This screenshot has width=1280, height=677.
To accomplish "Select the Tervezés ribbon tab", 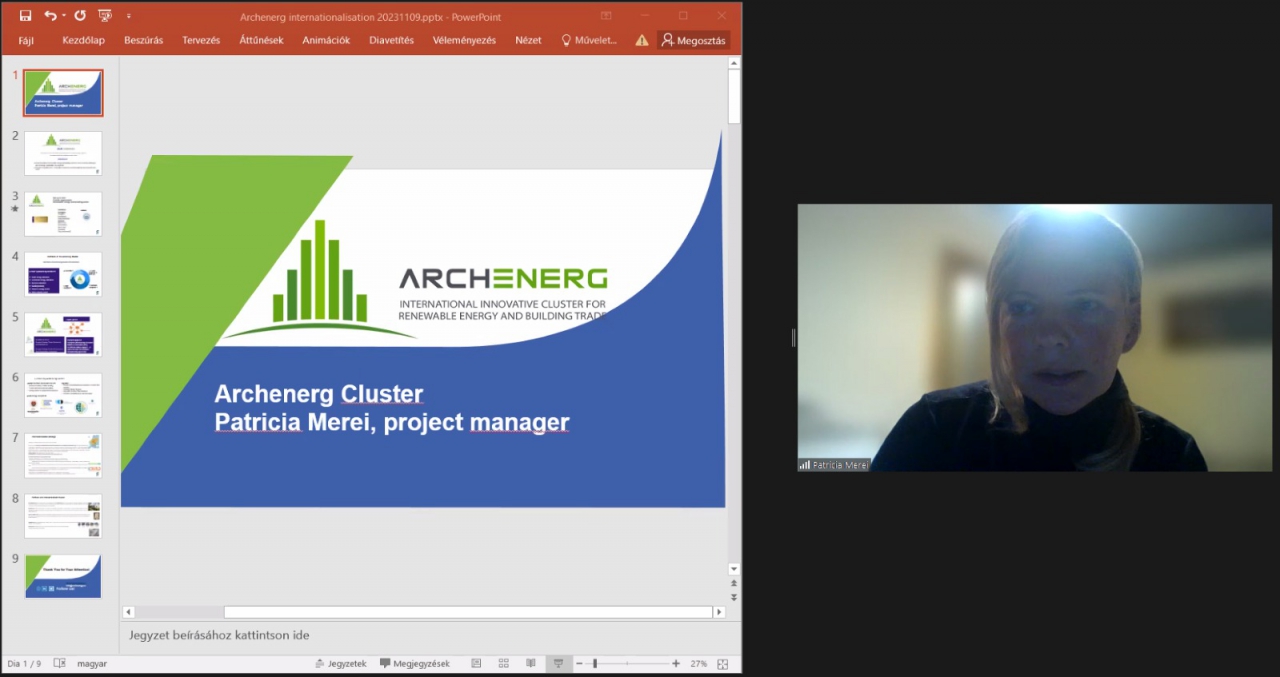I will (201, 41).
